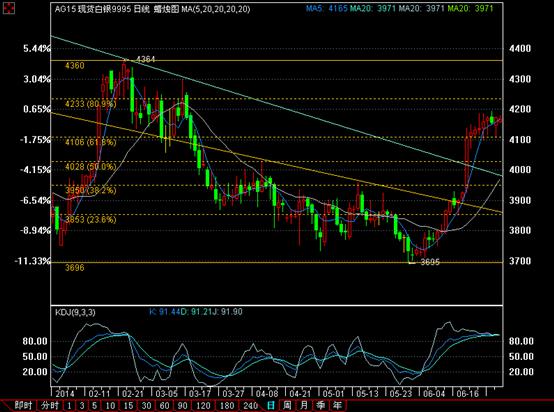Switch to the 年 yearly chart tab
Image resolution: width=554 pixels, height=412 pixels.
point(337,405)
